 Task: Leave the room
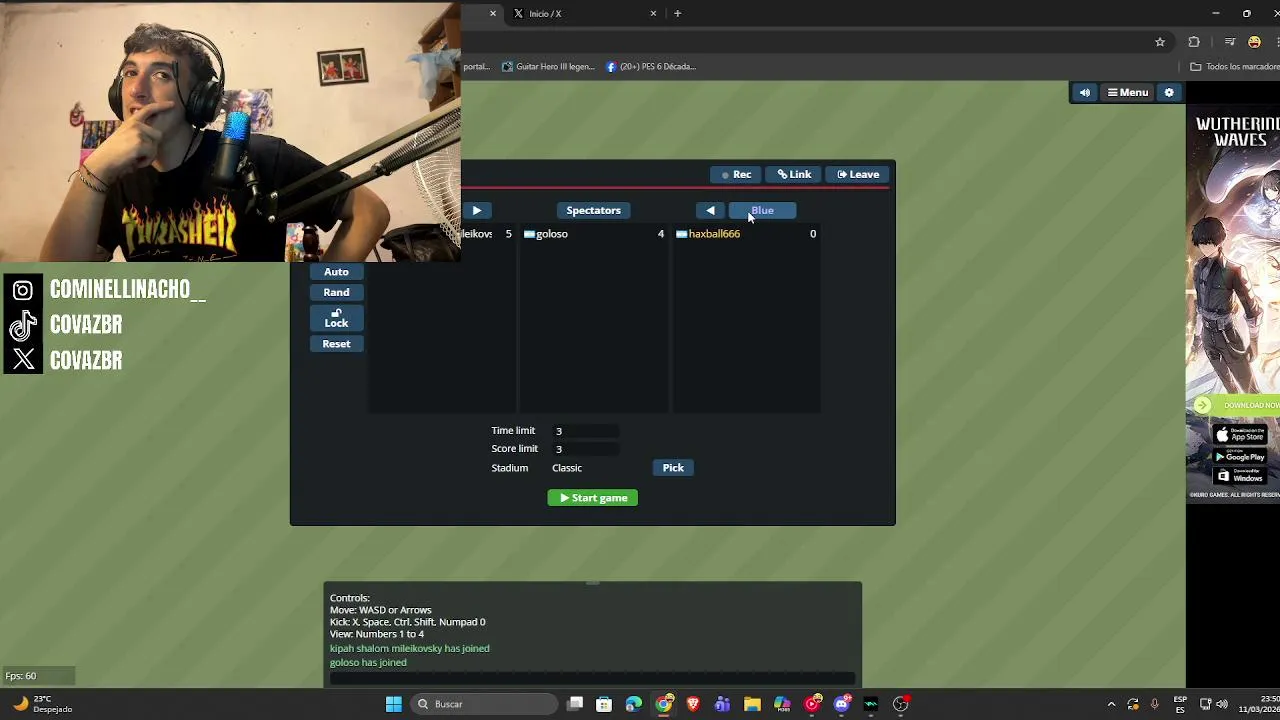tap(858, 174)
